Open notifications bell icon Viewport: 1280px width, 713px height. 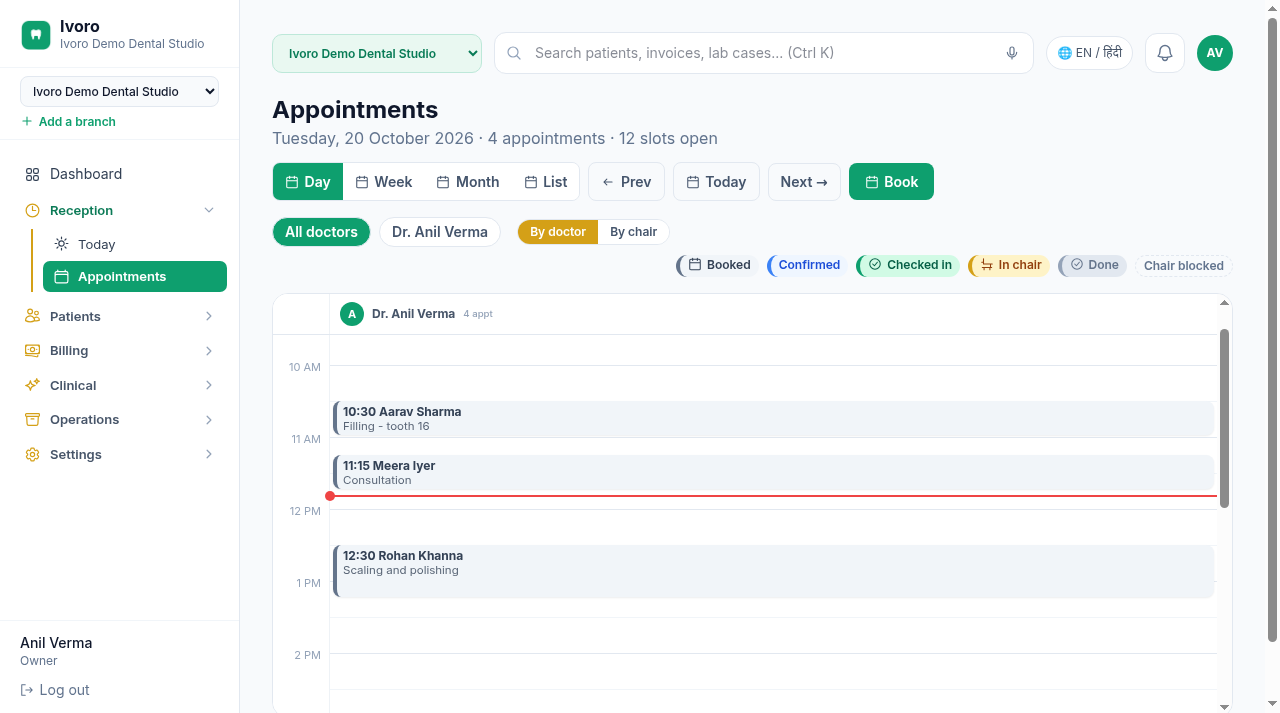point(1165,53)
